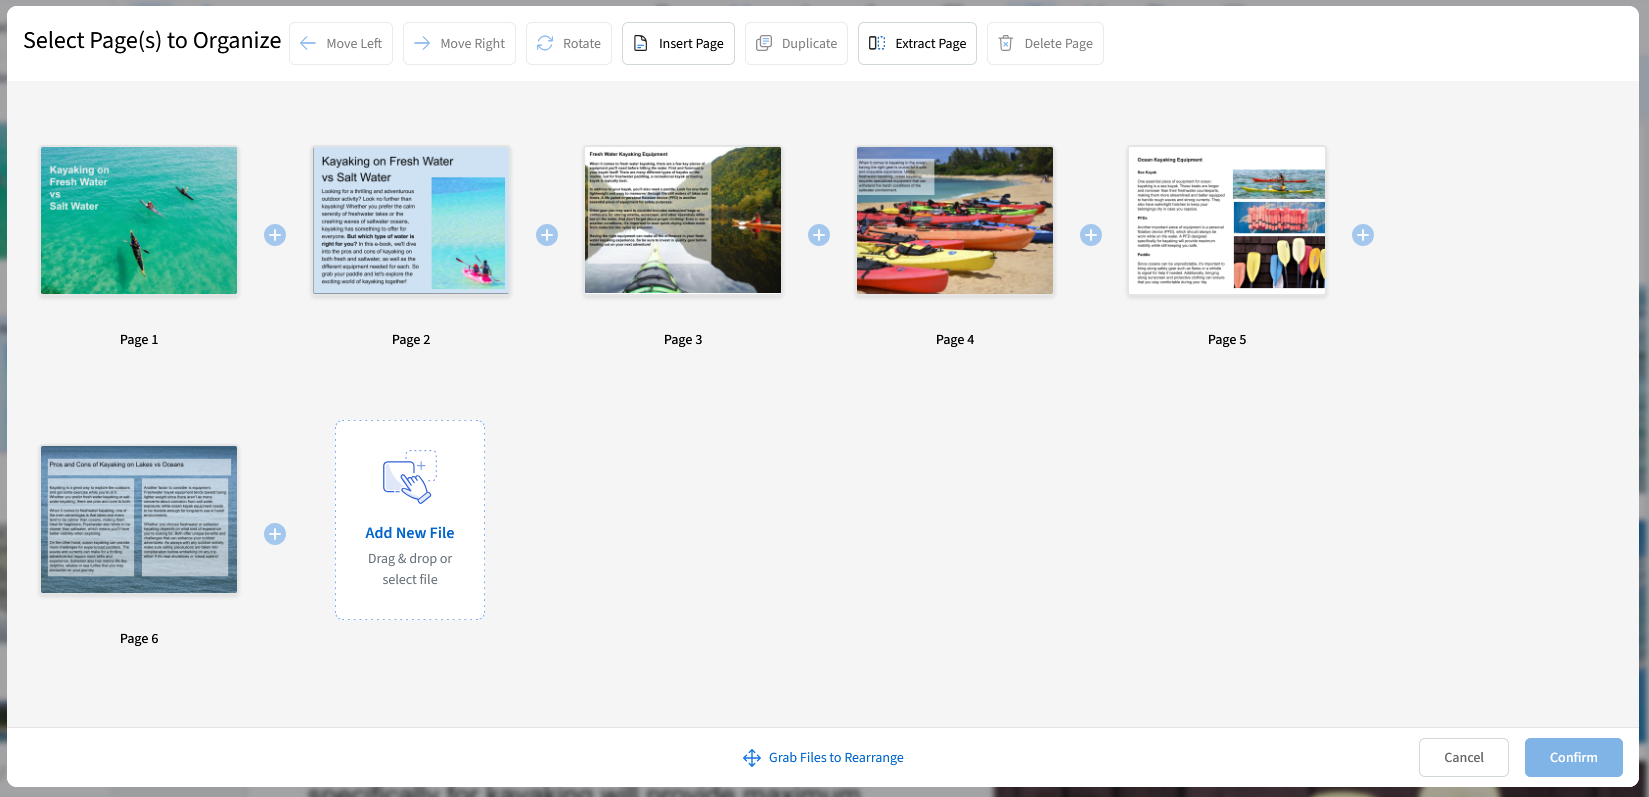Click the 'Page 2' label
This screenshot has height=797, width=1649.
click(x=411, y=340)
